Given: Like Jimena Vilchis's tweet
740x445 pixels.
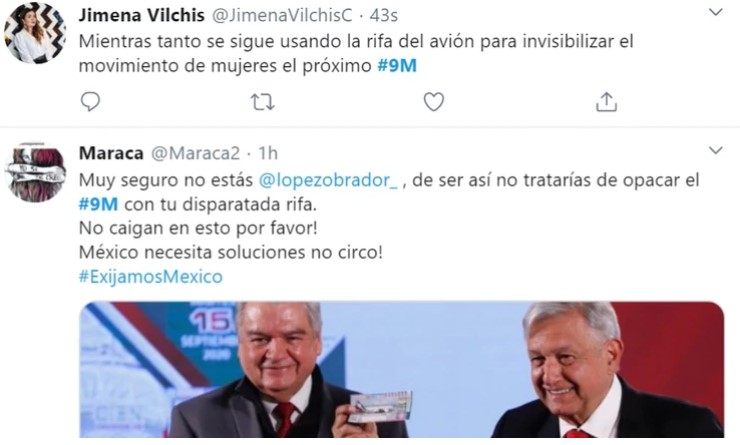Looking at the screenshot, I should point(433,101).
